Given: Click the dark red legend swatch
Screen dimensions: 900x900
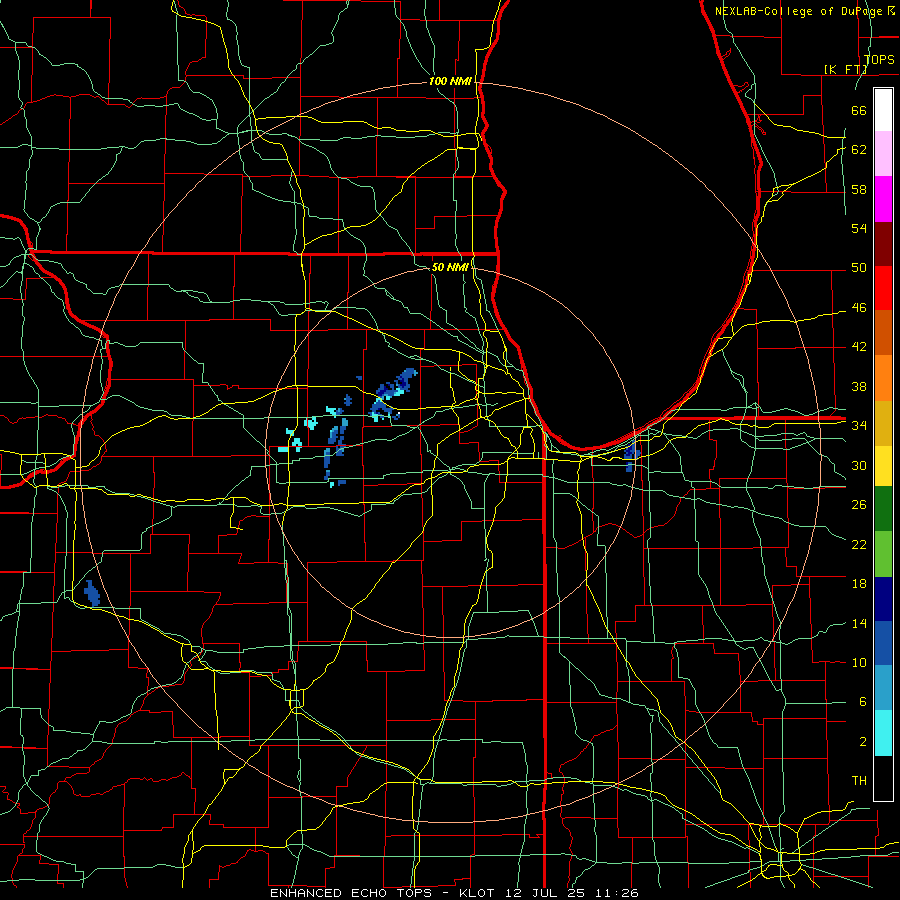Looking at the screenshot, I should coord(883,244).
